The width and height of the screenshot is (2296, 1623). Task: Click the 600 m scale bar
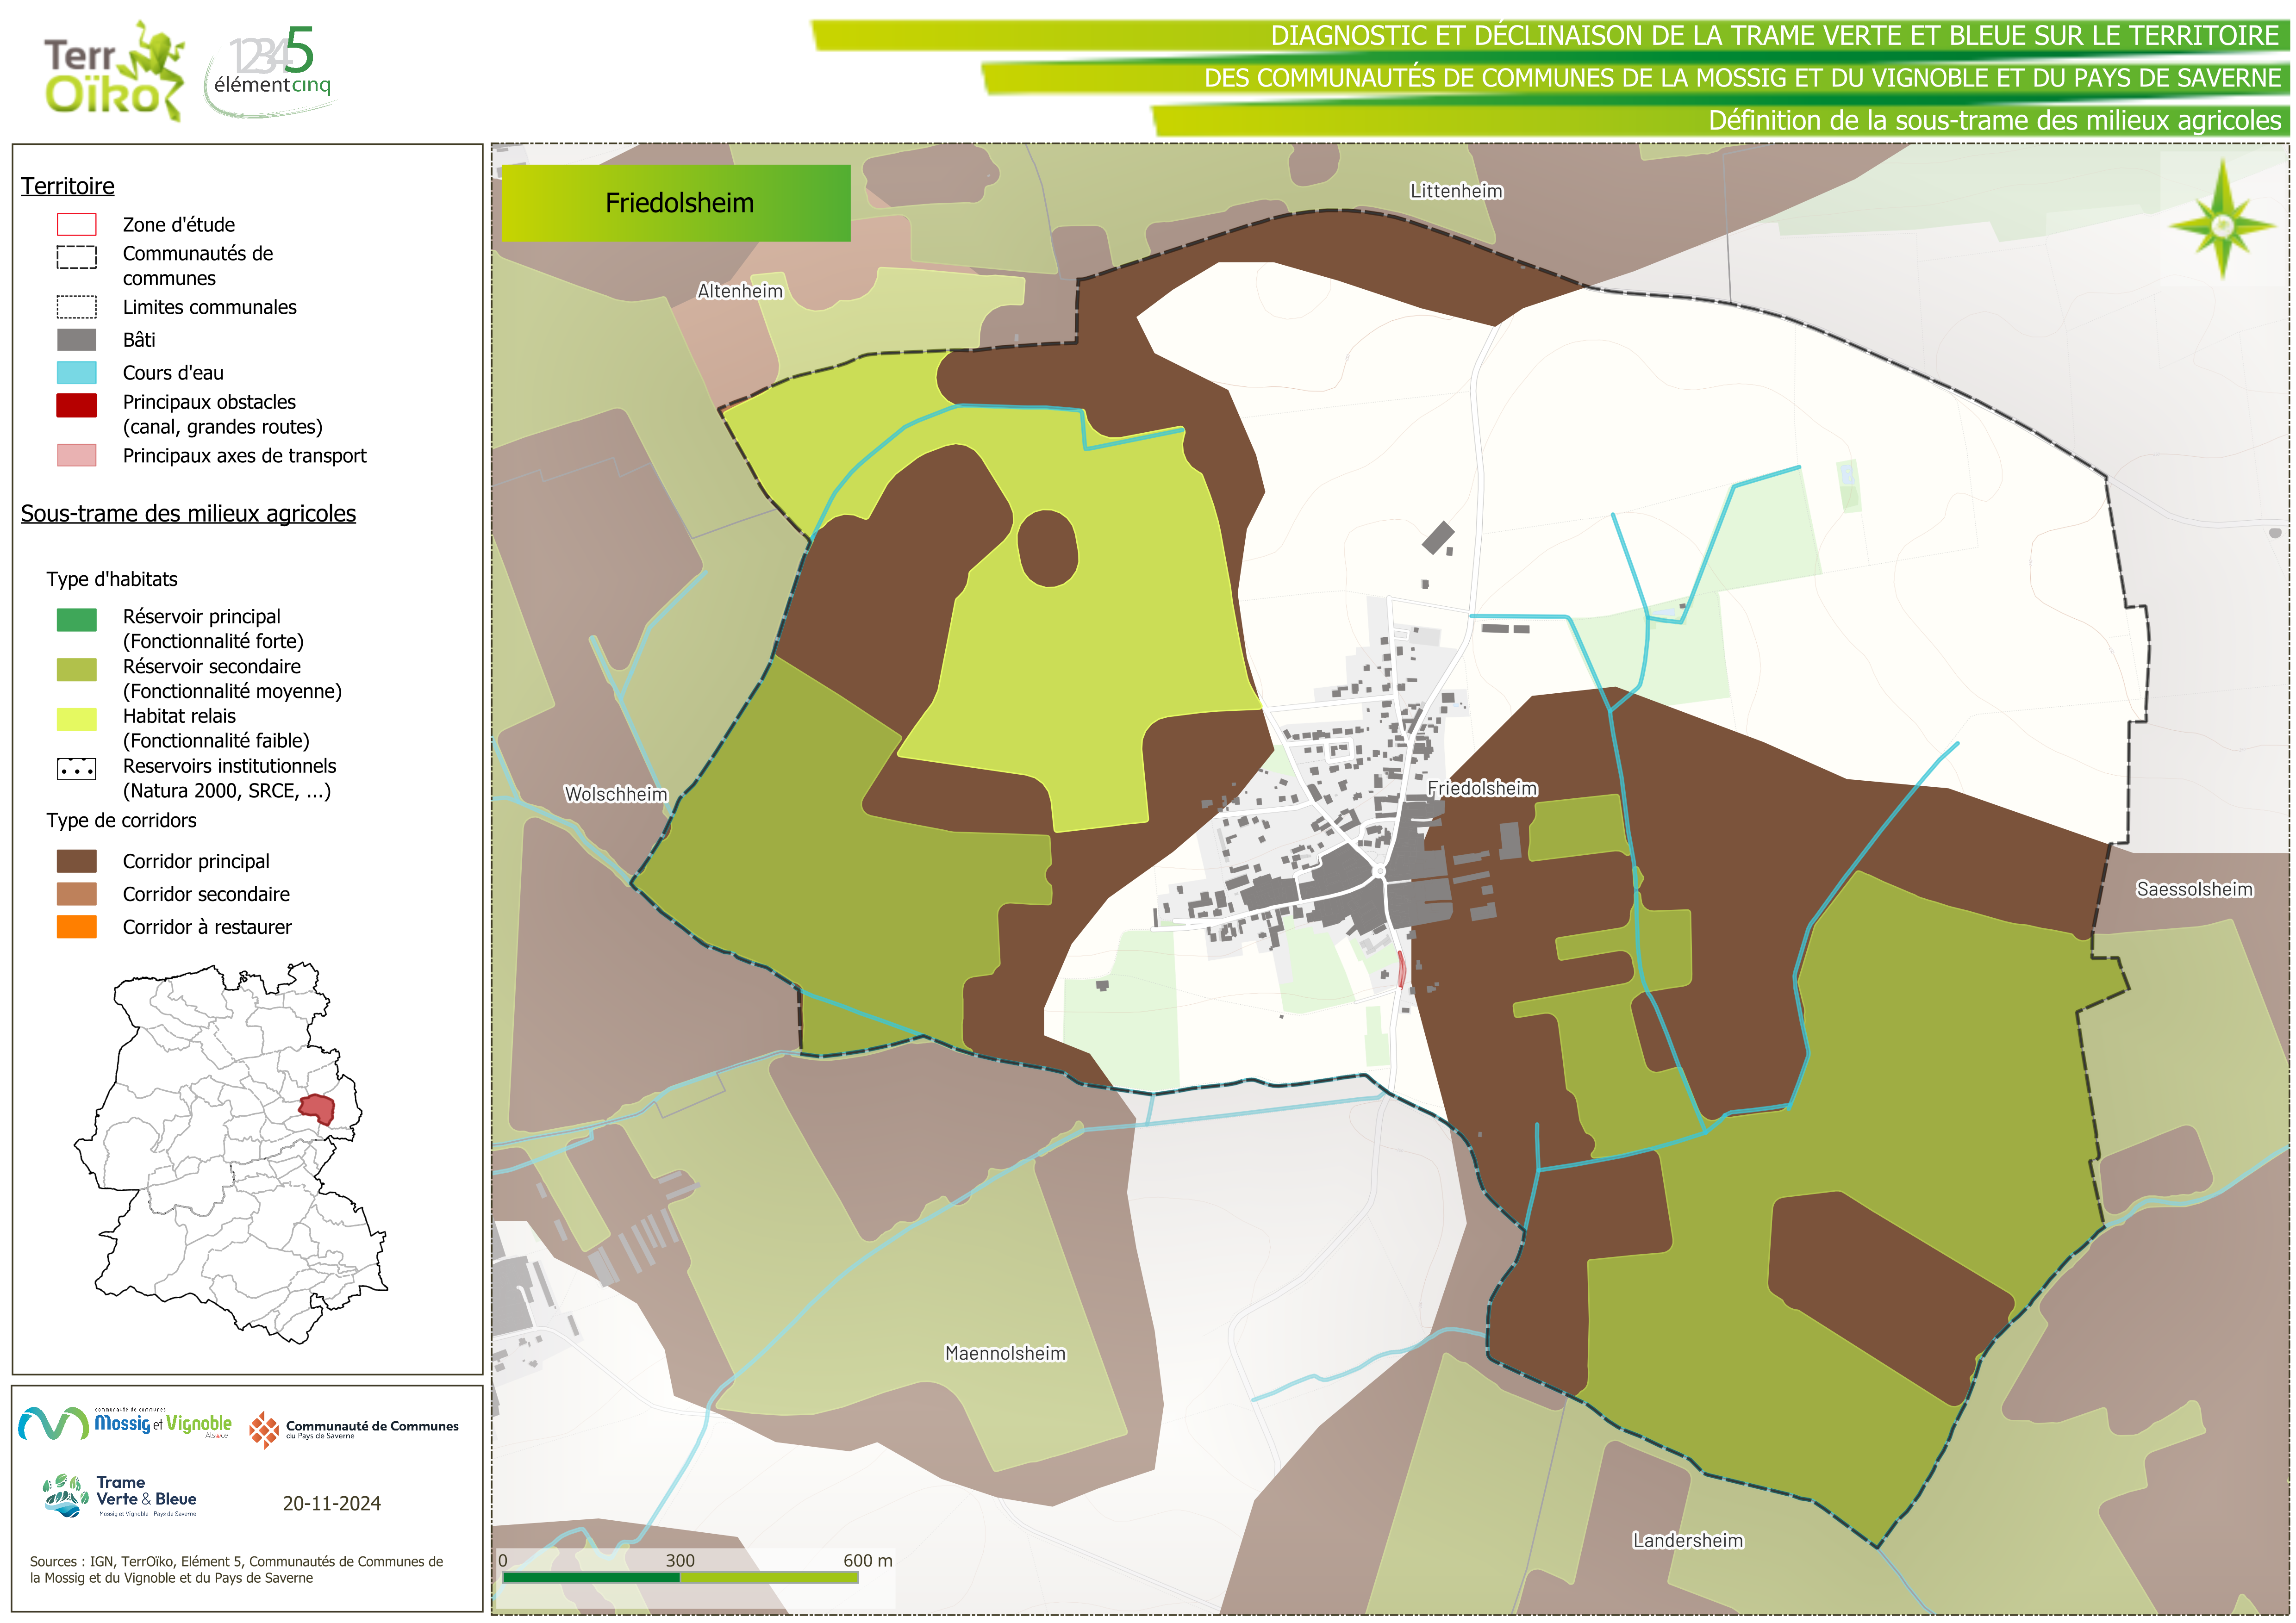[680, 1577]
